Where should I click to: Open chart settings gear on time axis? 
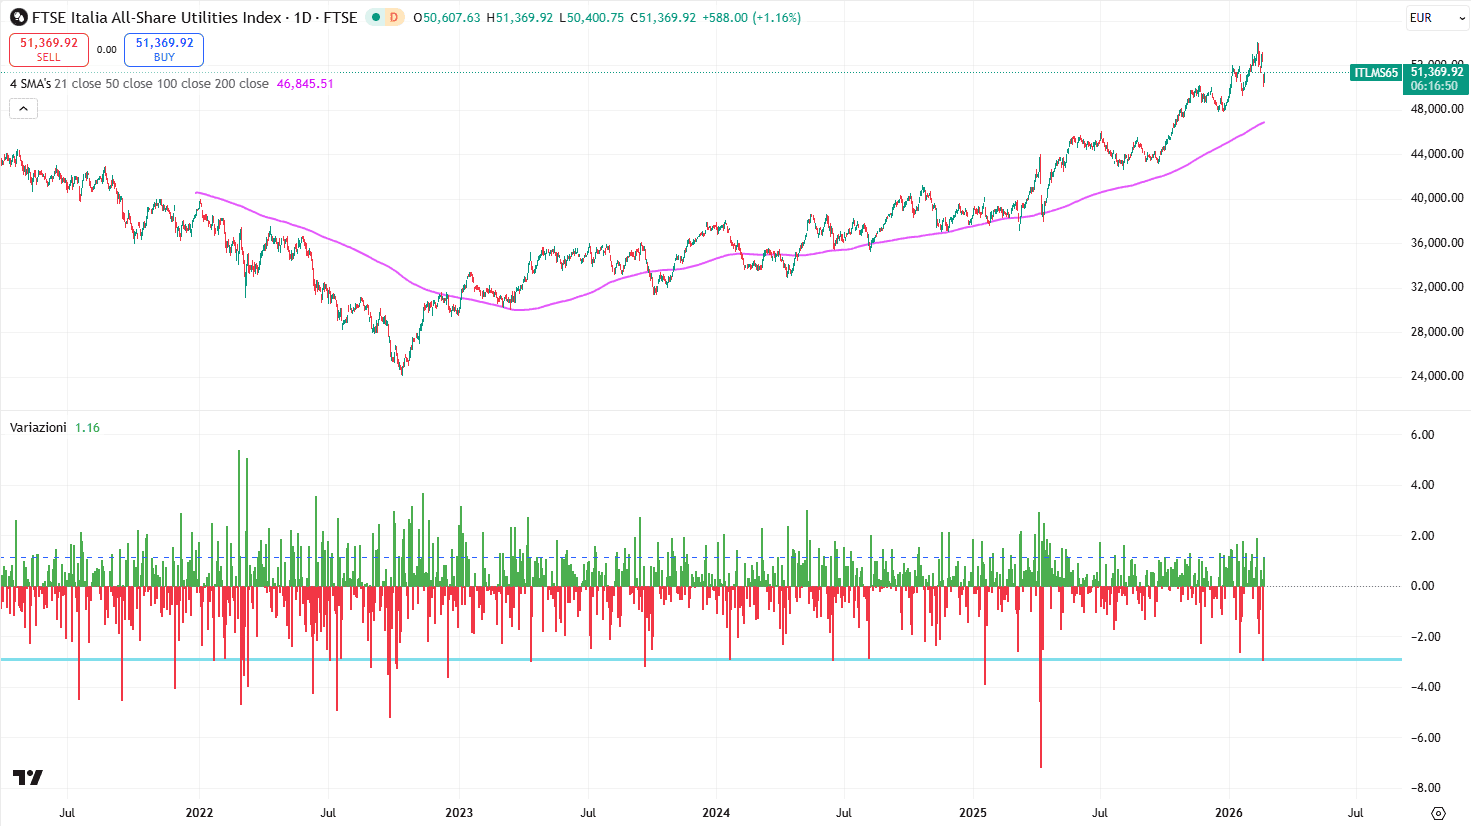coord(1438,813)
